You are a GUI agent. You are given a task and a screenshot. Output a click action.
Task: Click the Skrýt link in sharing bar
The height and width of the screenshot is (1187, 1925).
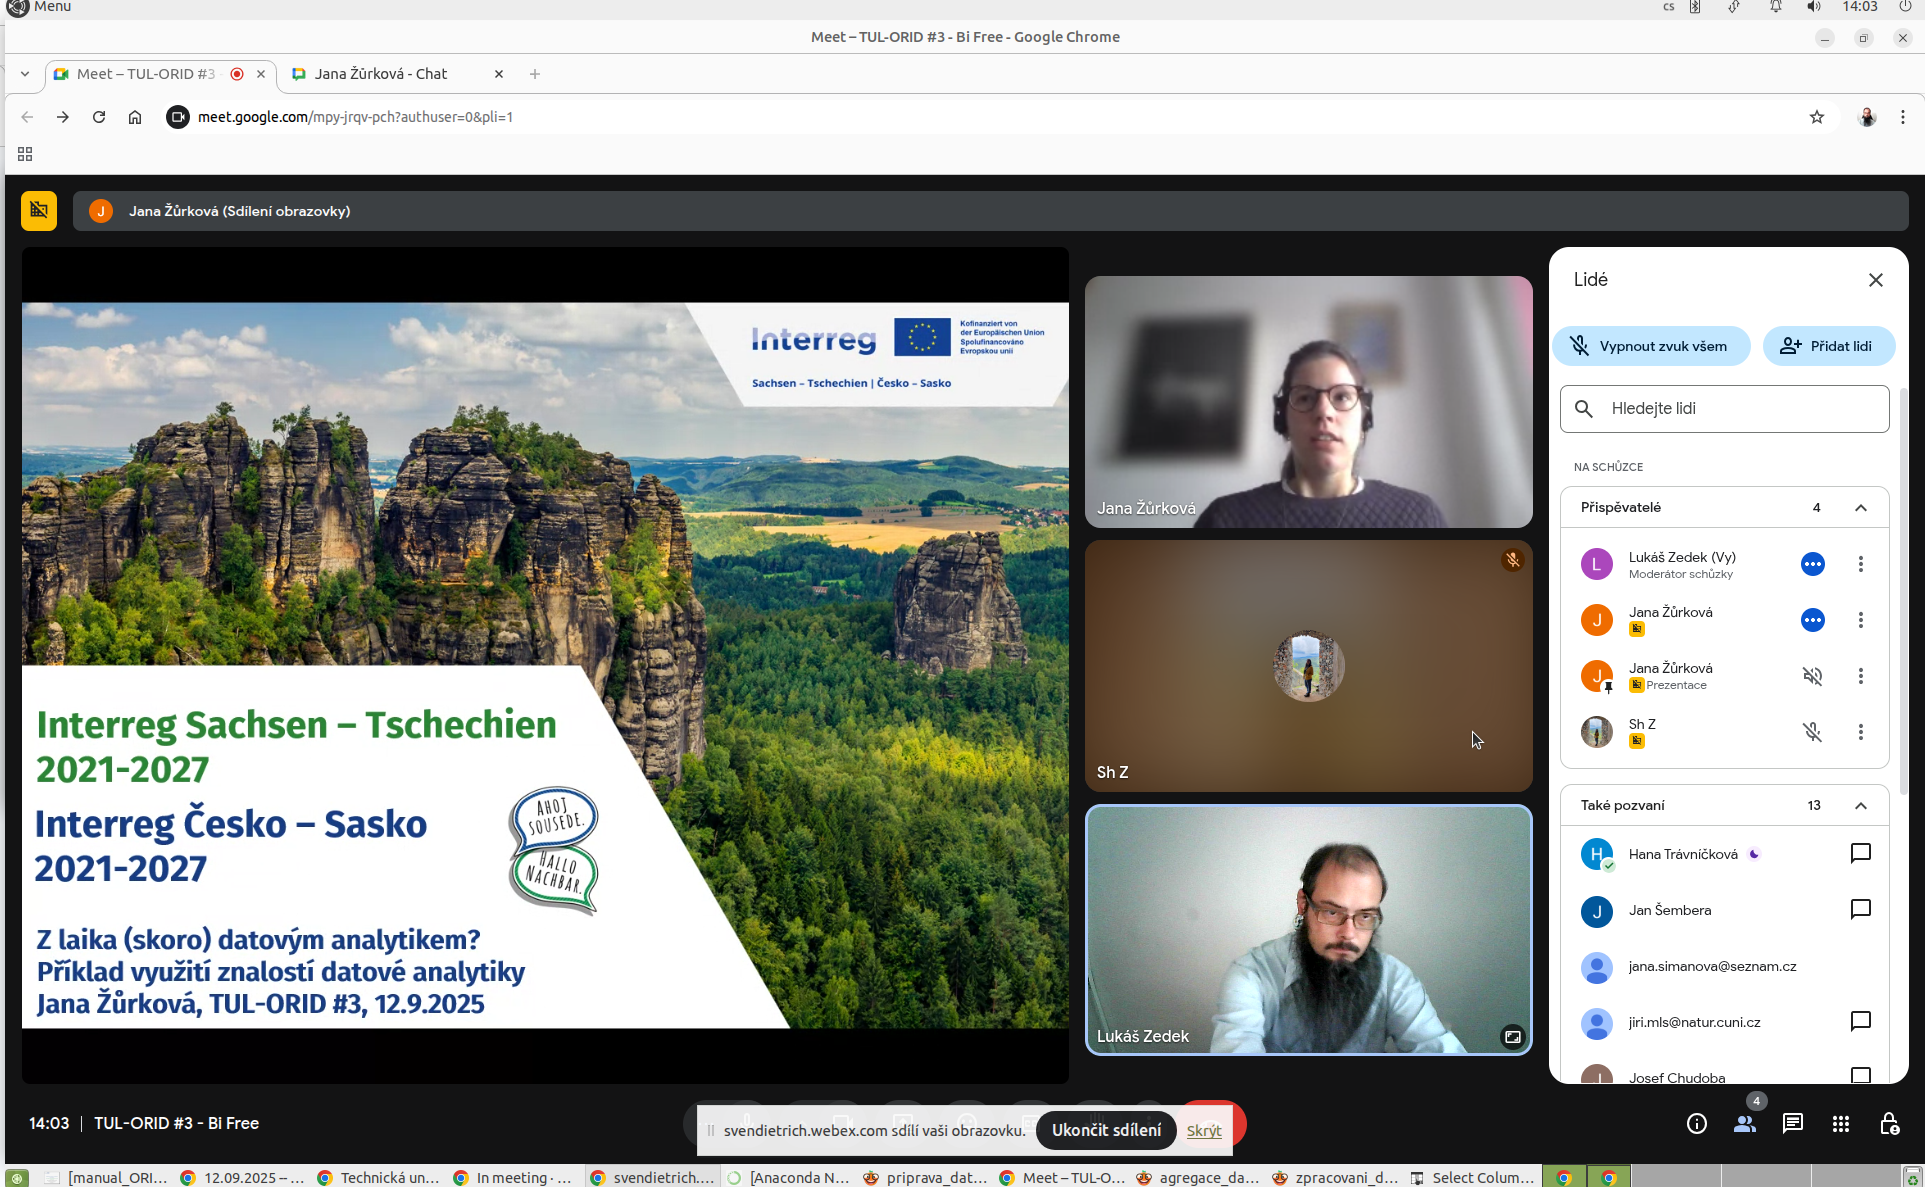pos(1203,1130)
